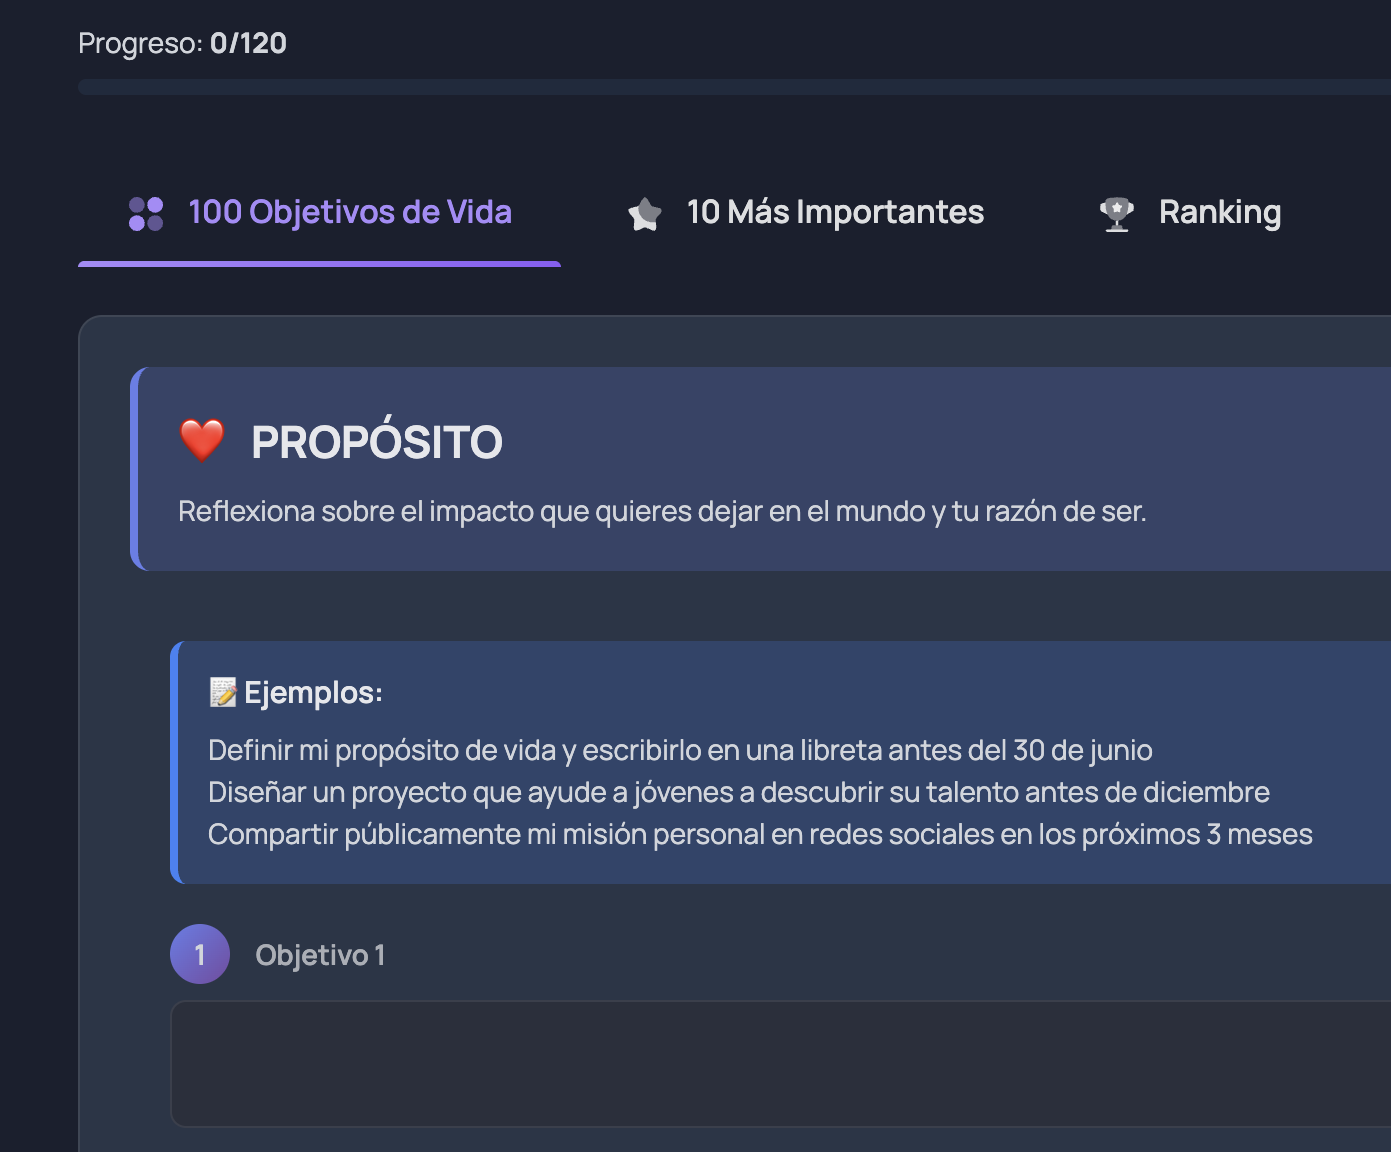Image resolution: width=1391 pixels, height=1152 pixels.
Task: Click the example about escribir propósito antes del 30 de junio
Action: tap(680, 750)
